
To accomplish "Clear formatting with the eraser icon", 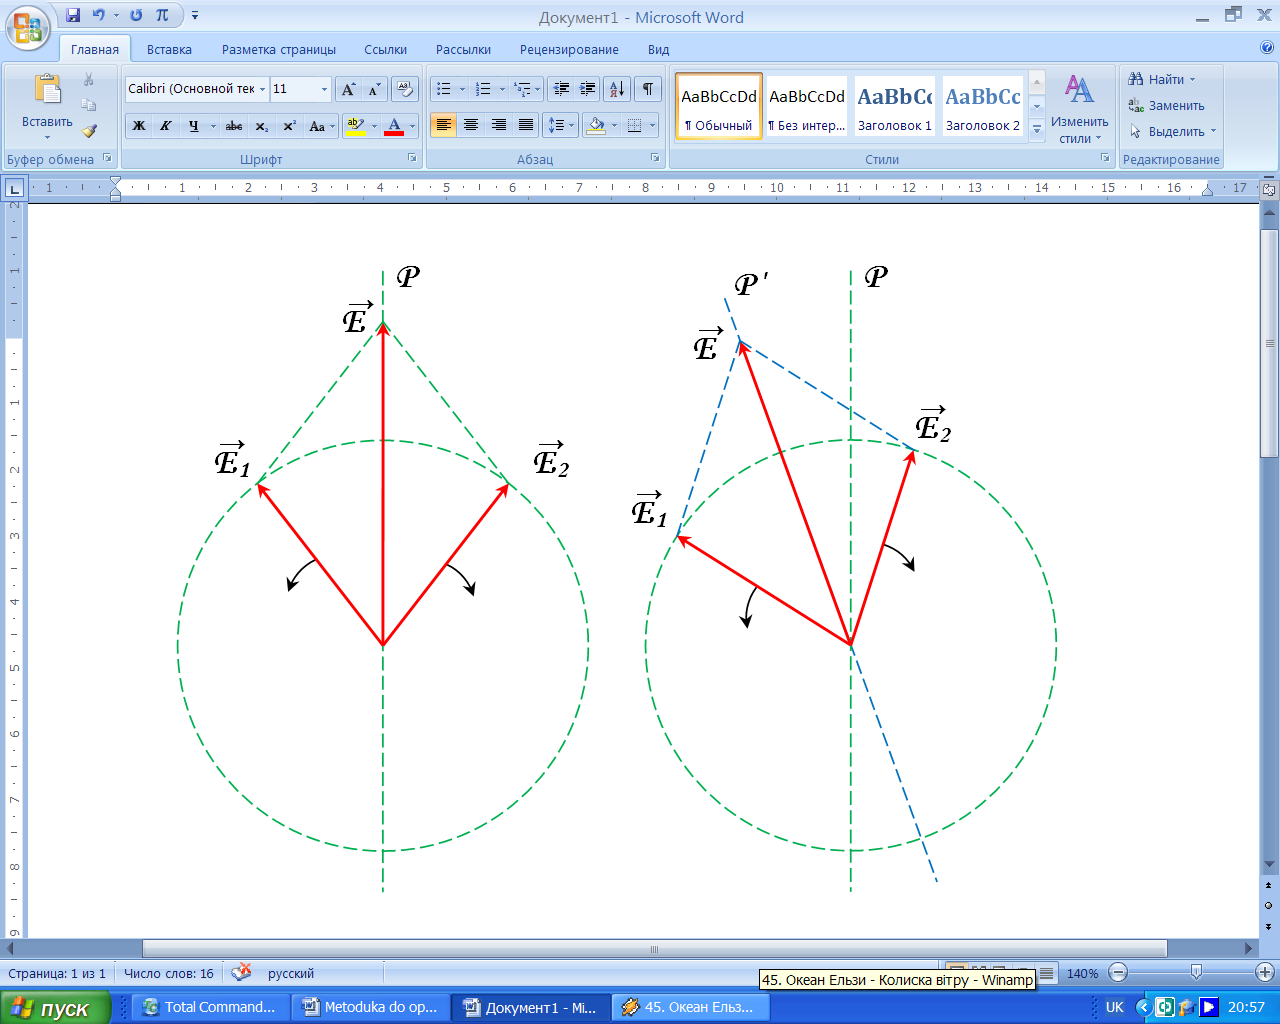I will [x=405, y=89].
